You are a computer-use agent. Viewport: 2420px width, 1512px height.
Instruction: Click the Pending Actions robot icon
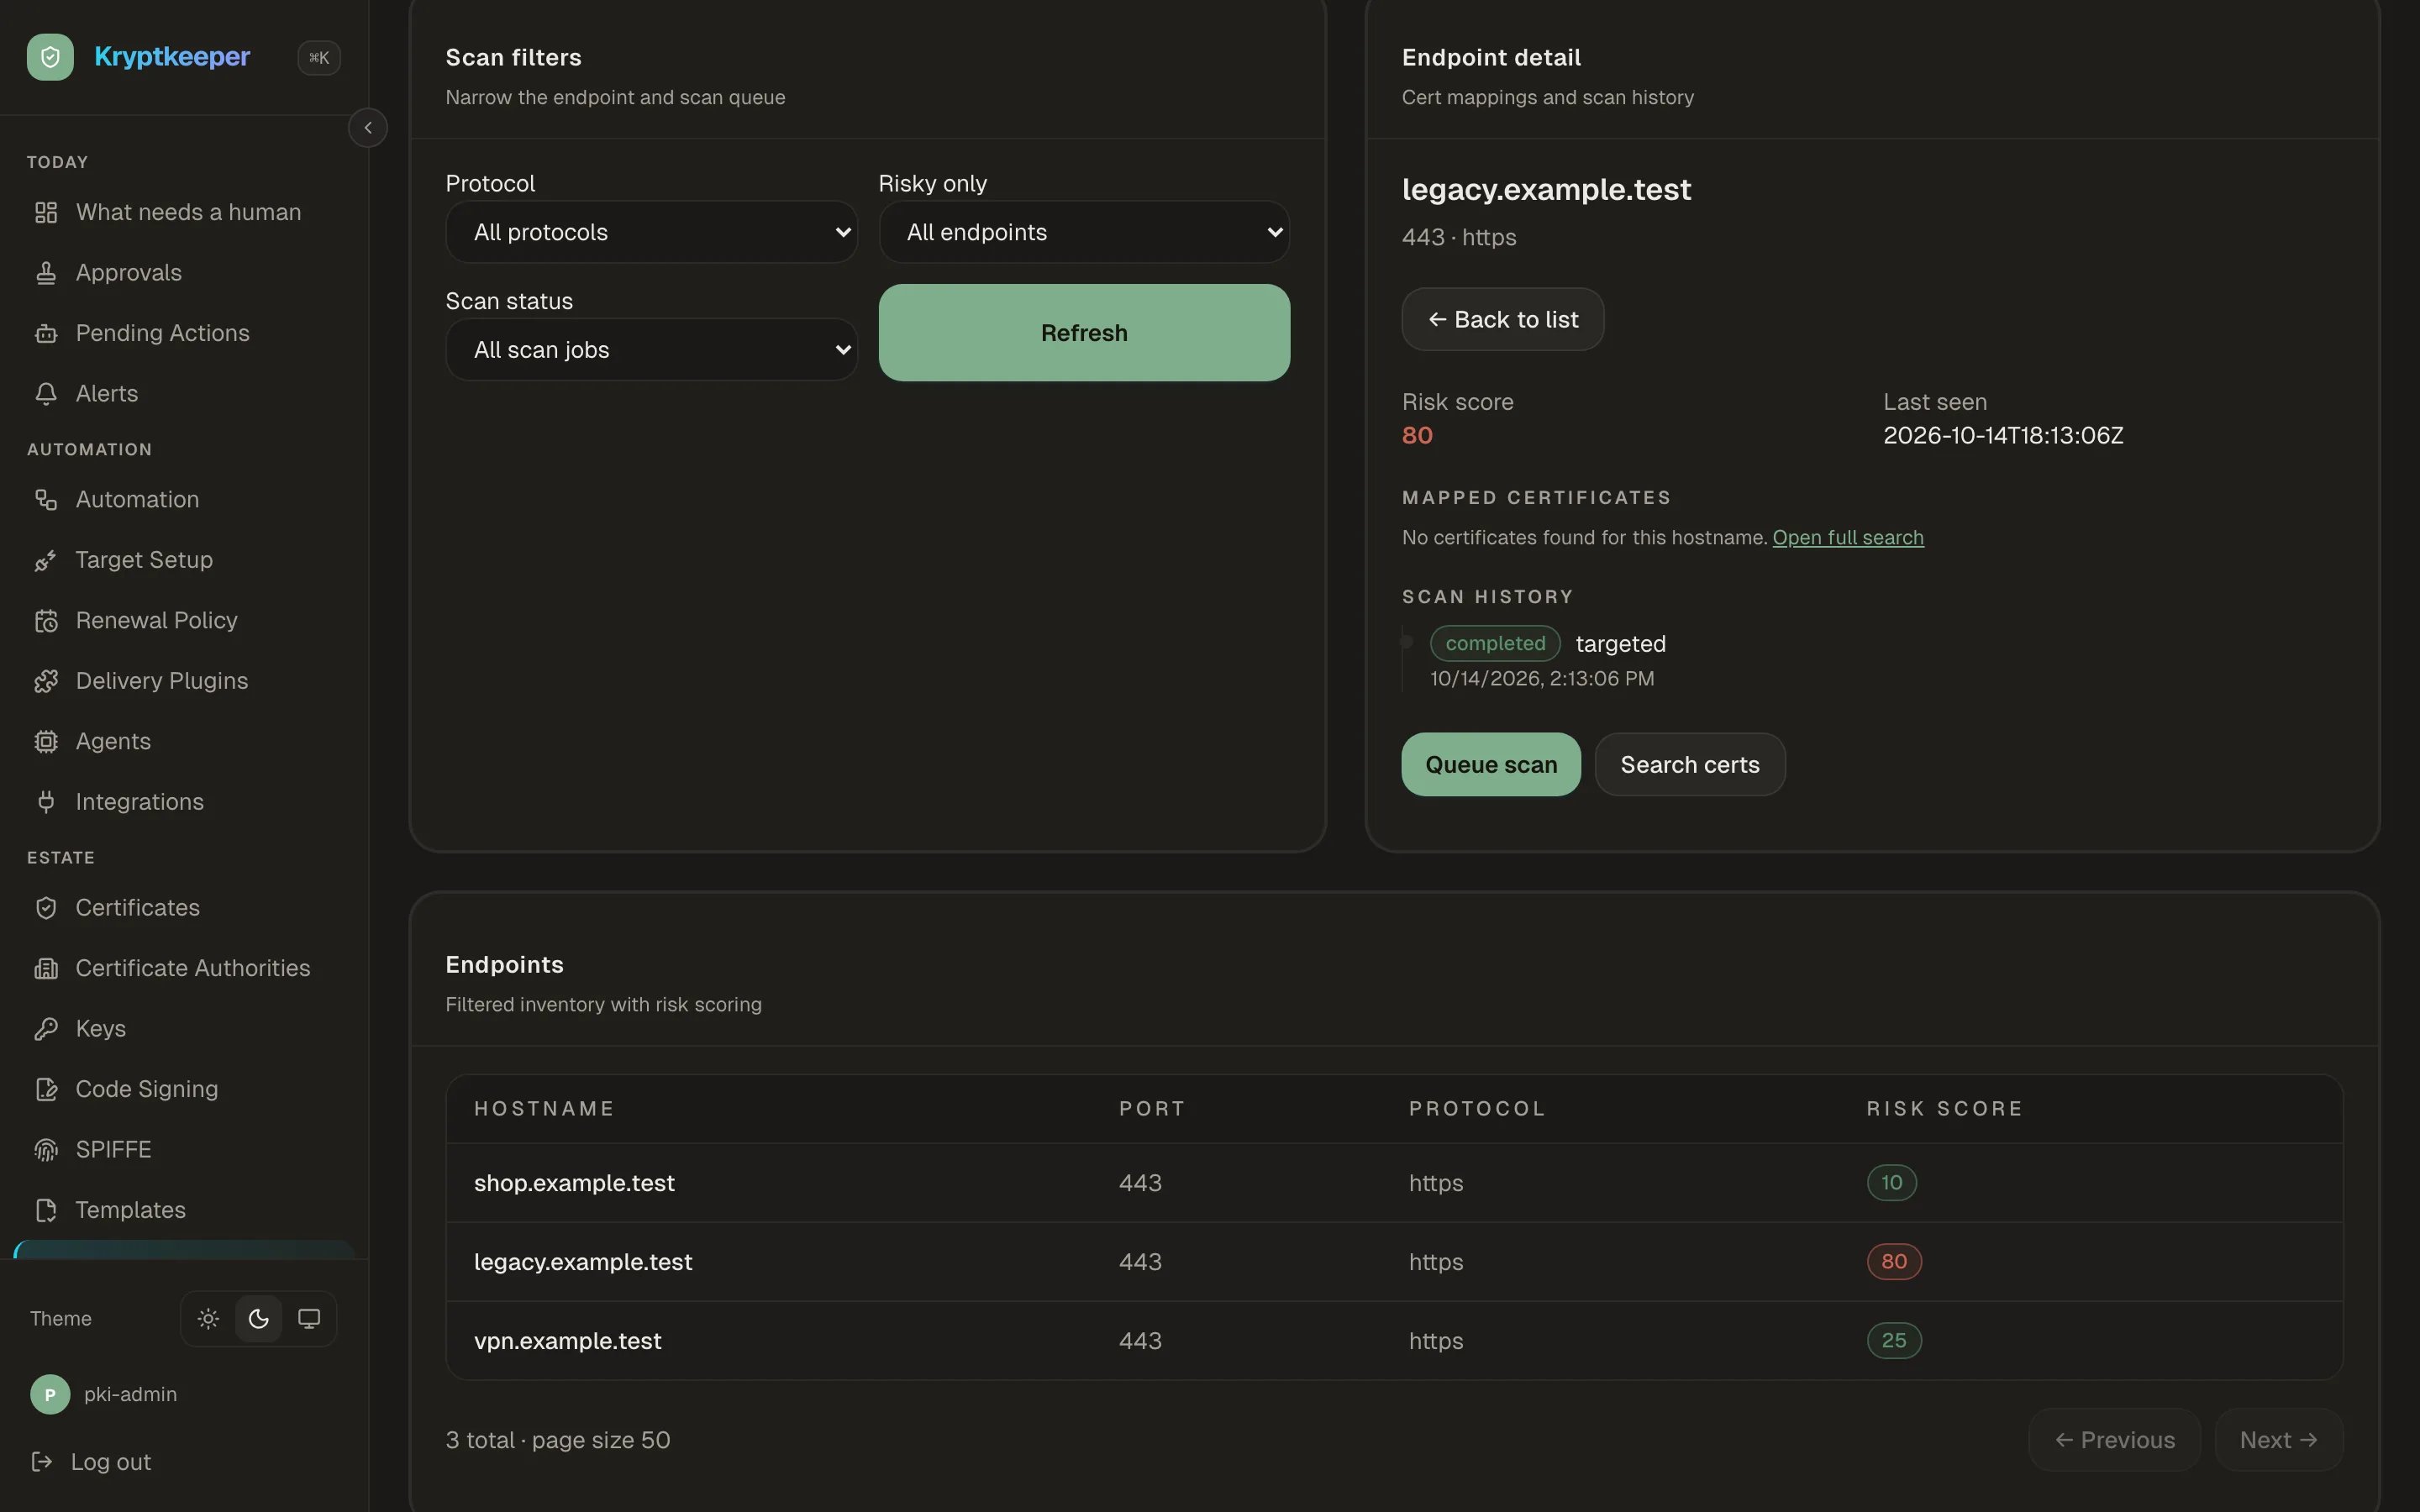pos(46,333)
